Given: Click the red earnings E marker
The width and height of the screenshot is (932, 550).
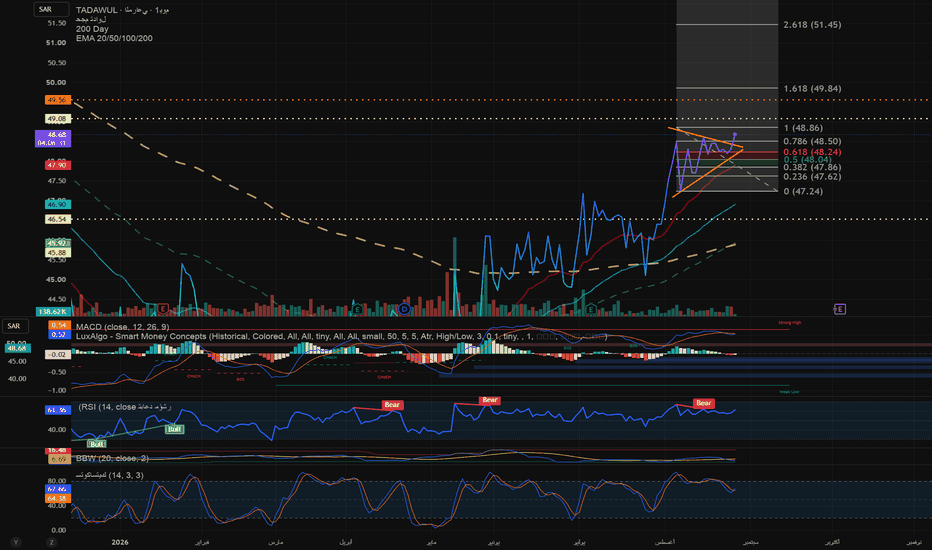Looking at the screenshot, I should pyautogui.click(x=163, y=309).
